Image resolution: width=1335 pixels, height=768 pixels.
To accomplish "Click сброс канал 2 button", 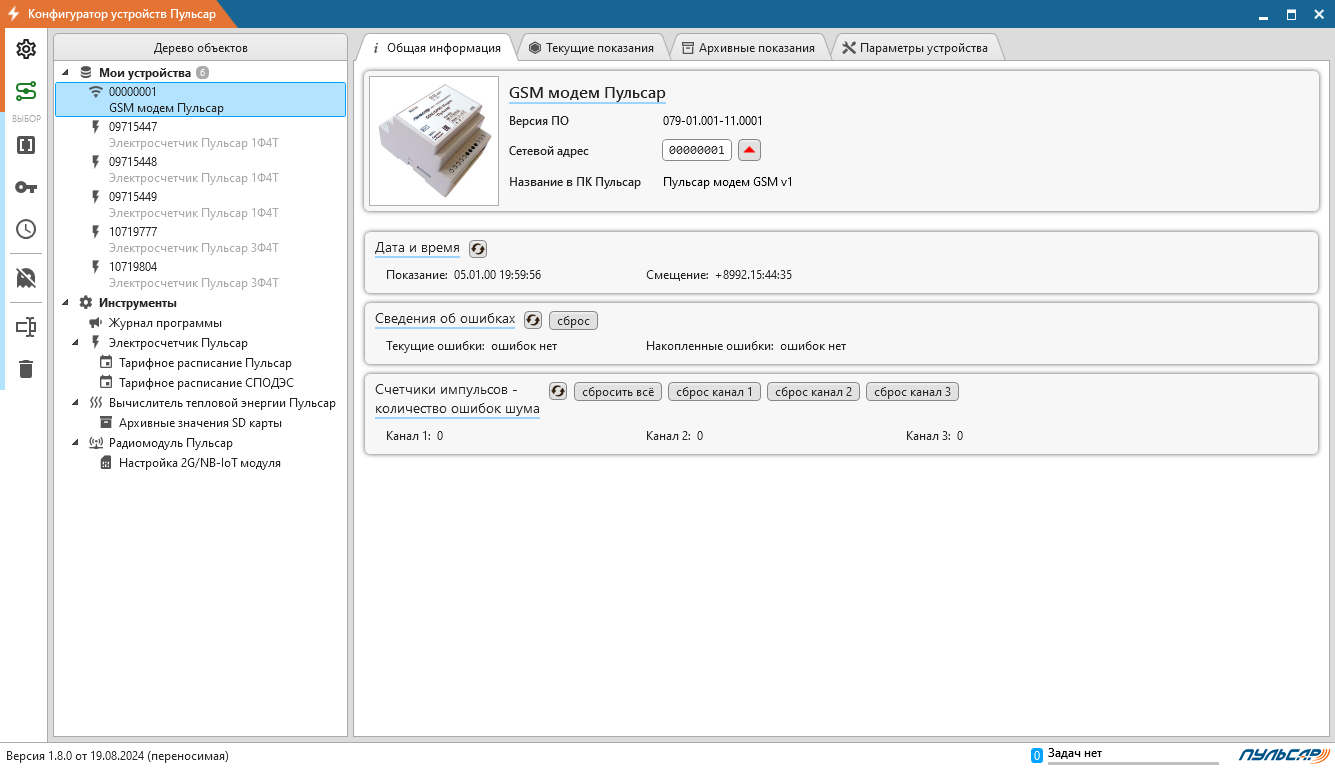I will (813, 391).
